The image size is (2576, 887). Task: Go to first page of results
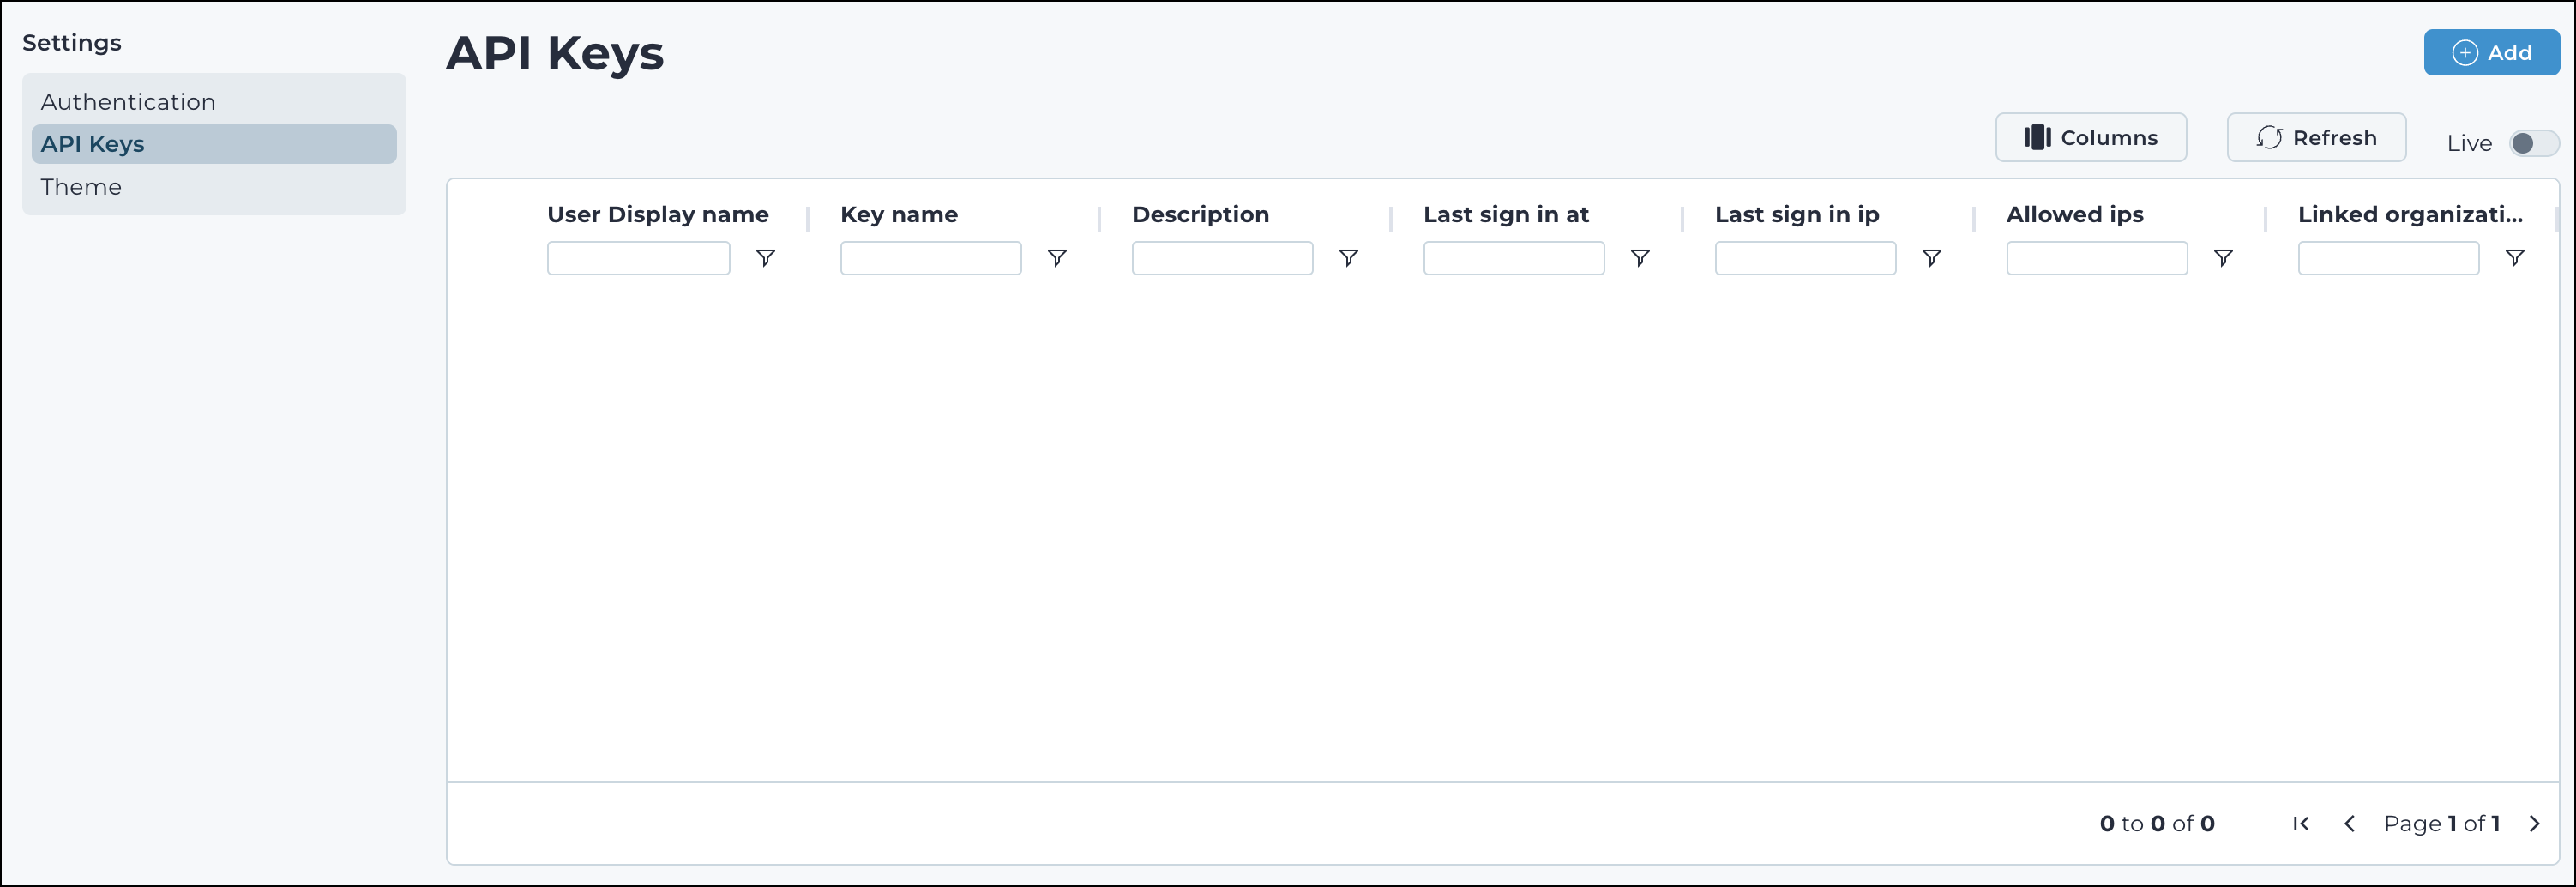(x=2301, y=823)
